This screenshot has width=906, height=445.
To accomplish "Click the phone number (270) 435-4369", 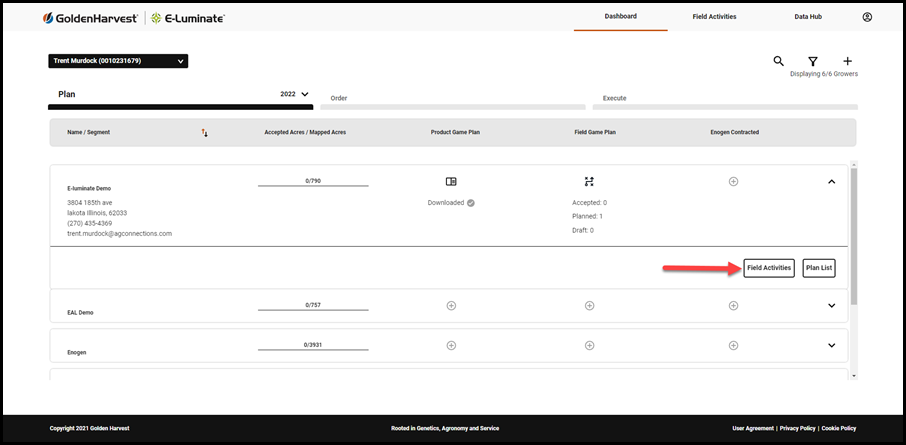I will pos(90,224).
